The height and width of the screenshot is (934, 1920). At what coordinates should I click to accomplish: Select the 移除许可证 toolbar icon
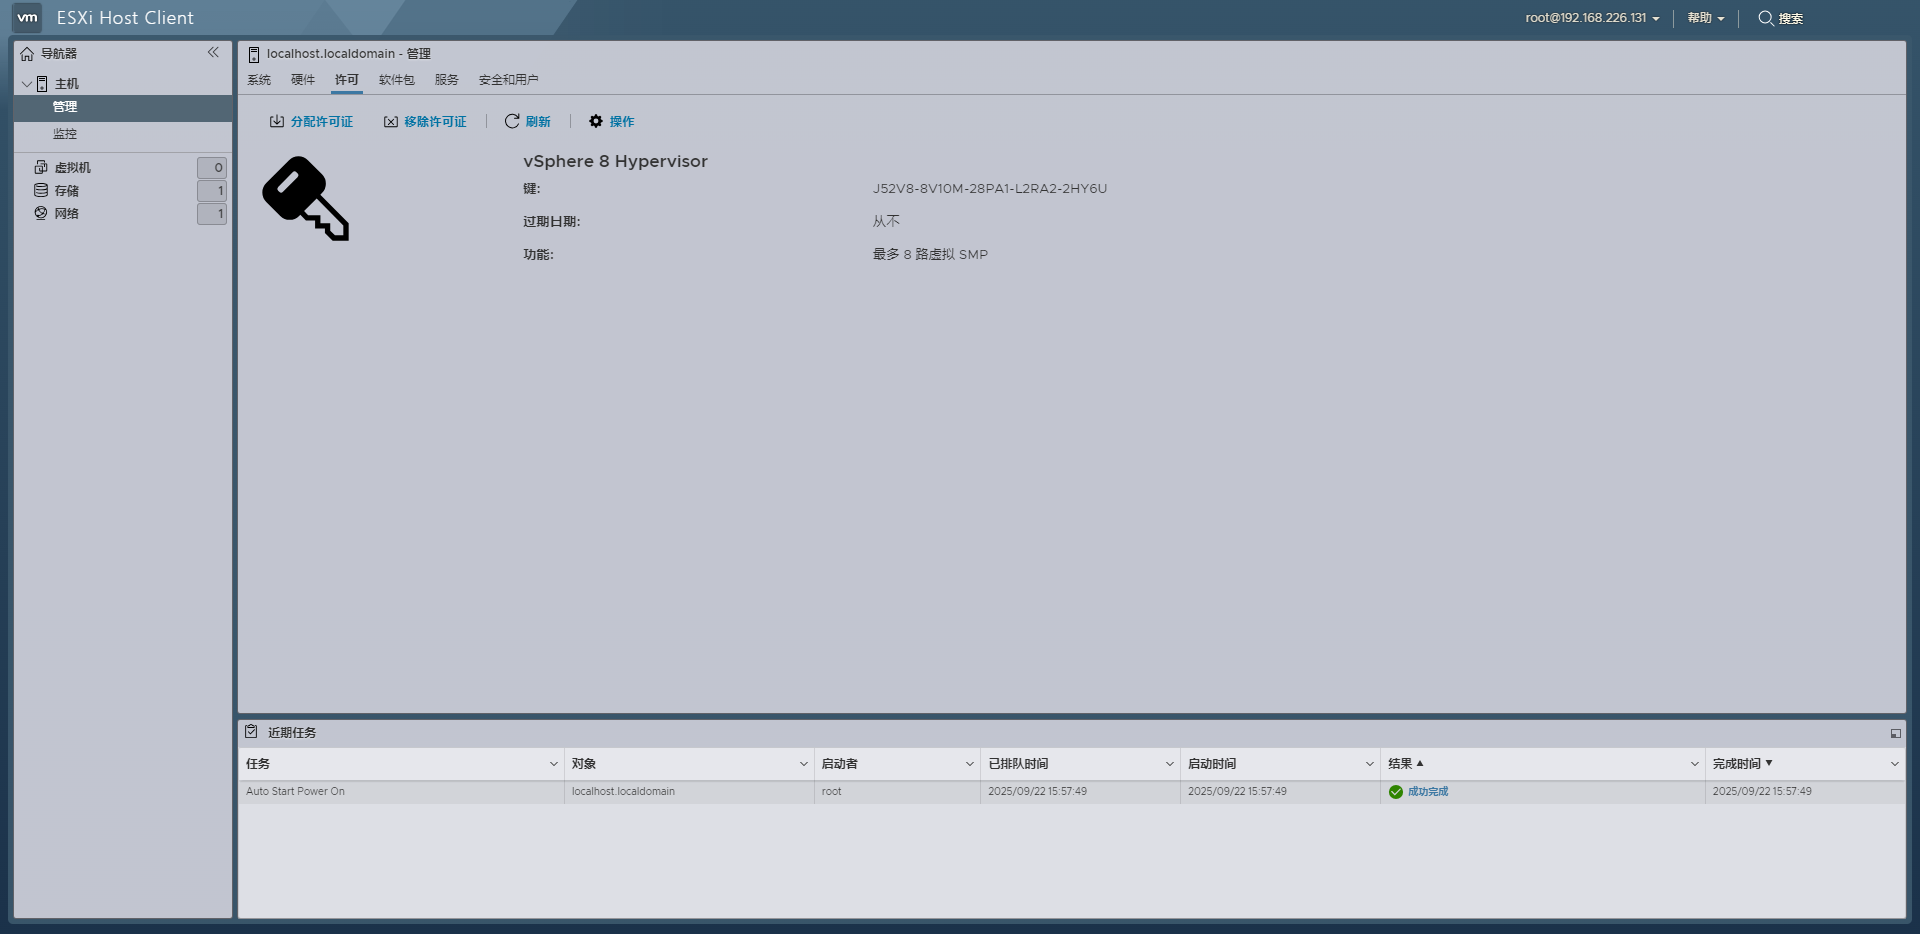(391, 121)
